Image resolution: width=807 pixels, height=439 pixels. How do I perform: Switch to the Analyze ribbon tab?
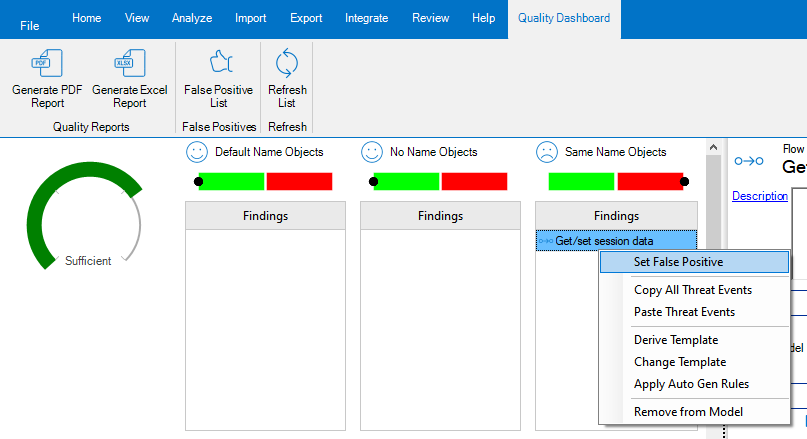tap(191, 18)
